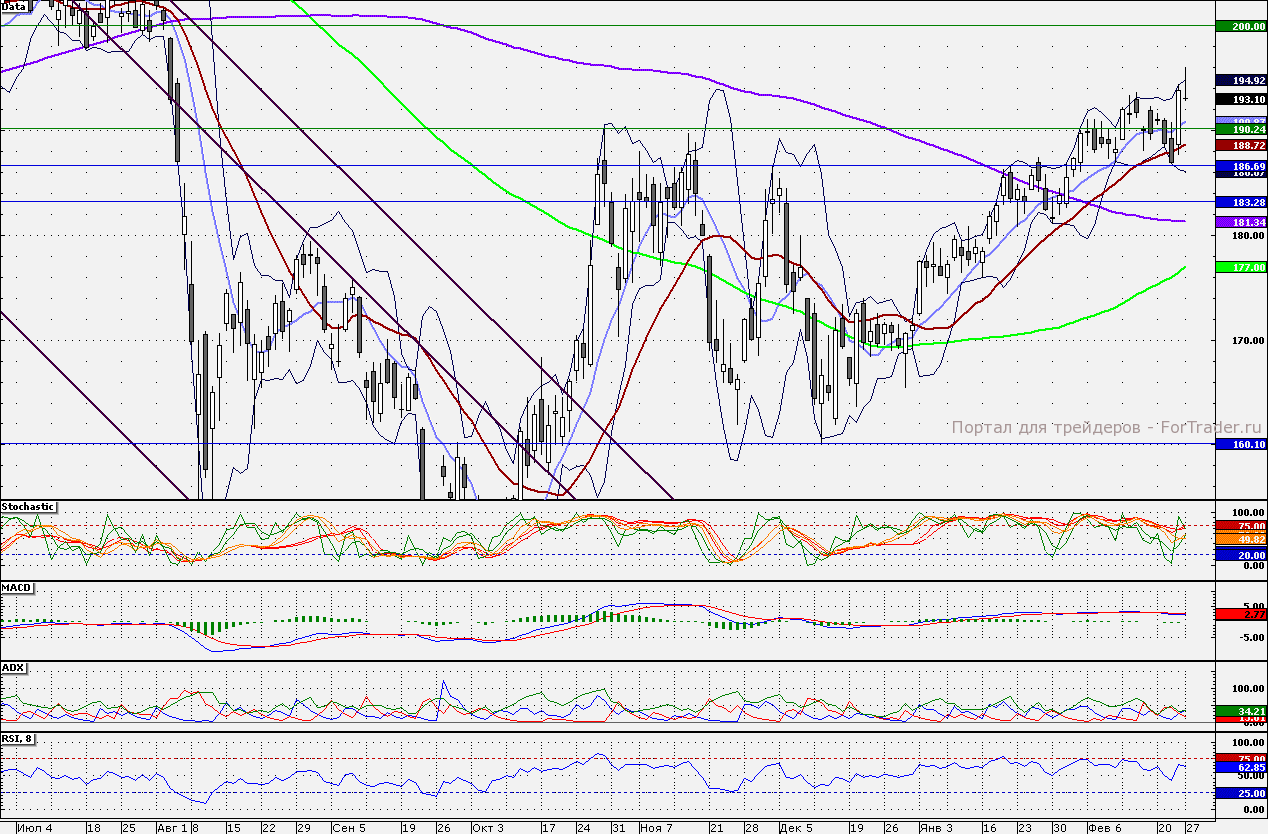The image size is (1268, 834).
Task: Select the Stochastic indicator panel label
Action: pos(28,507)
